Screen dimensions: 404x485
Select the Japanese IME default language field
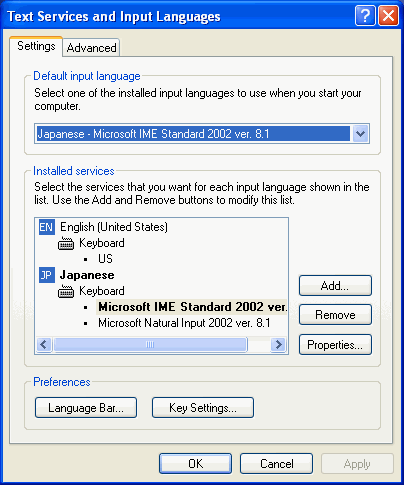(202, 134)
